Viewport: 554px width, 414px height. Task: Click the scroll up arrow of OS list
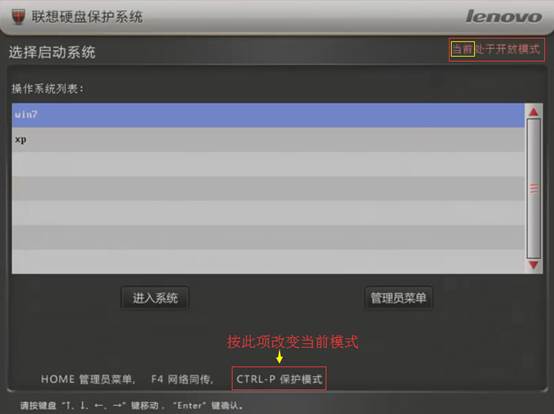[x=534, y=112]
